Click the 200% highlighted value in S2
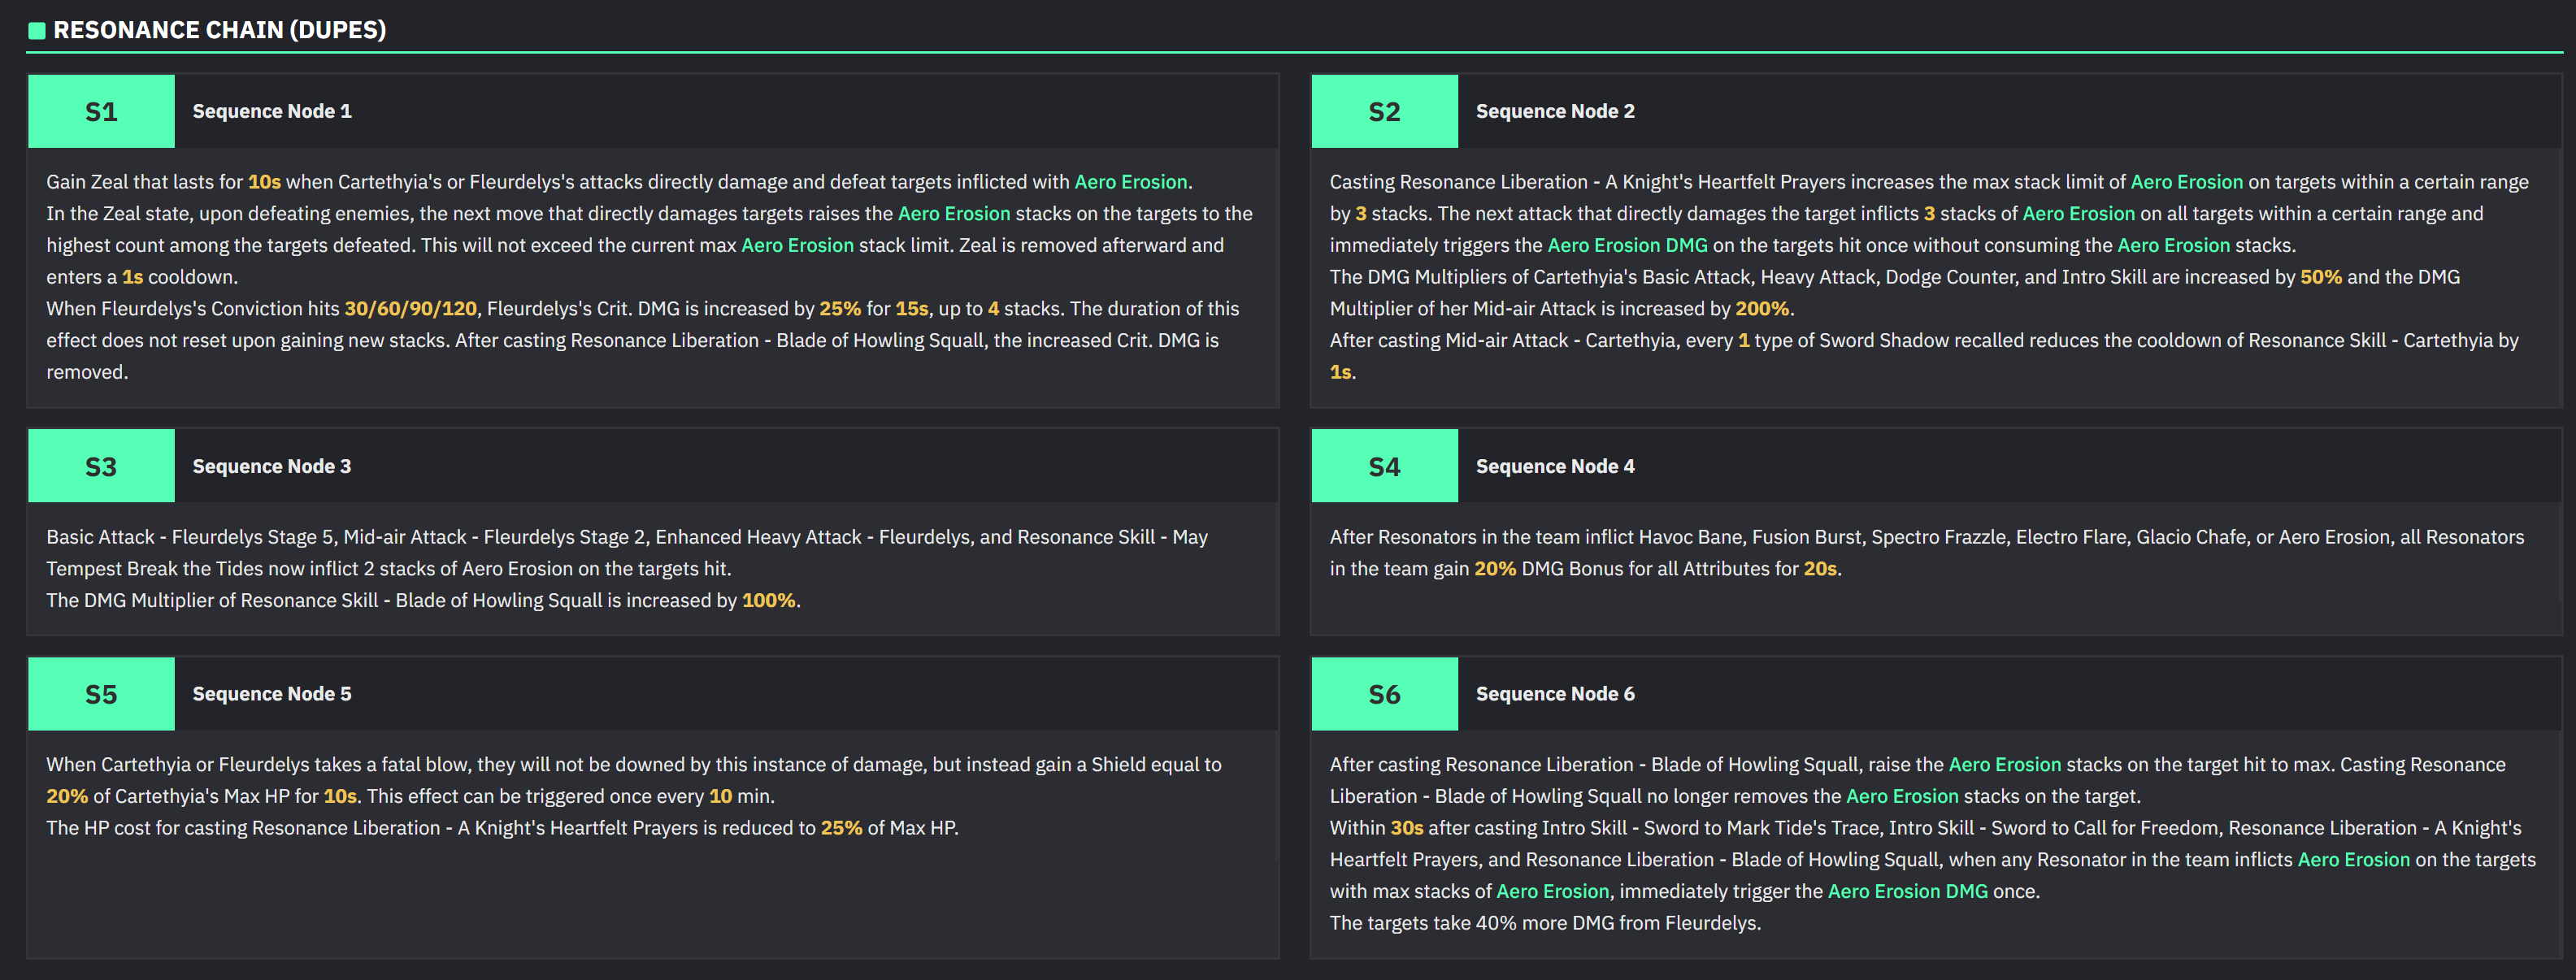 1761,309
